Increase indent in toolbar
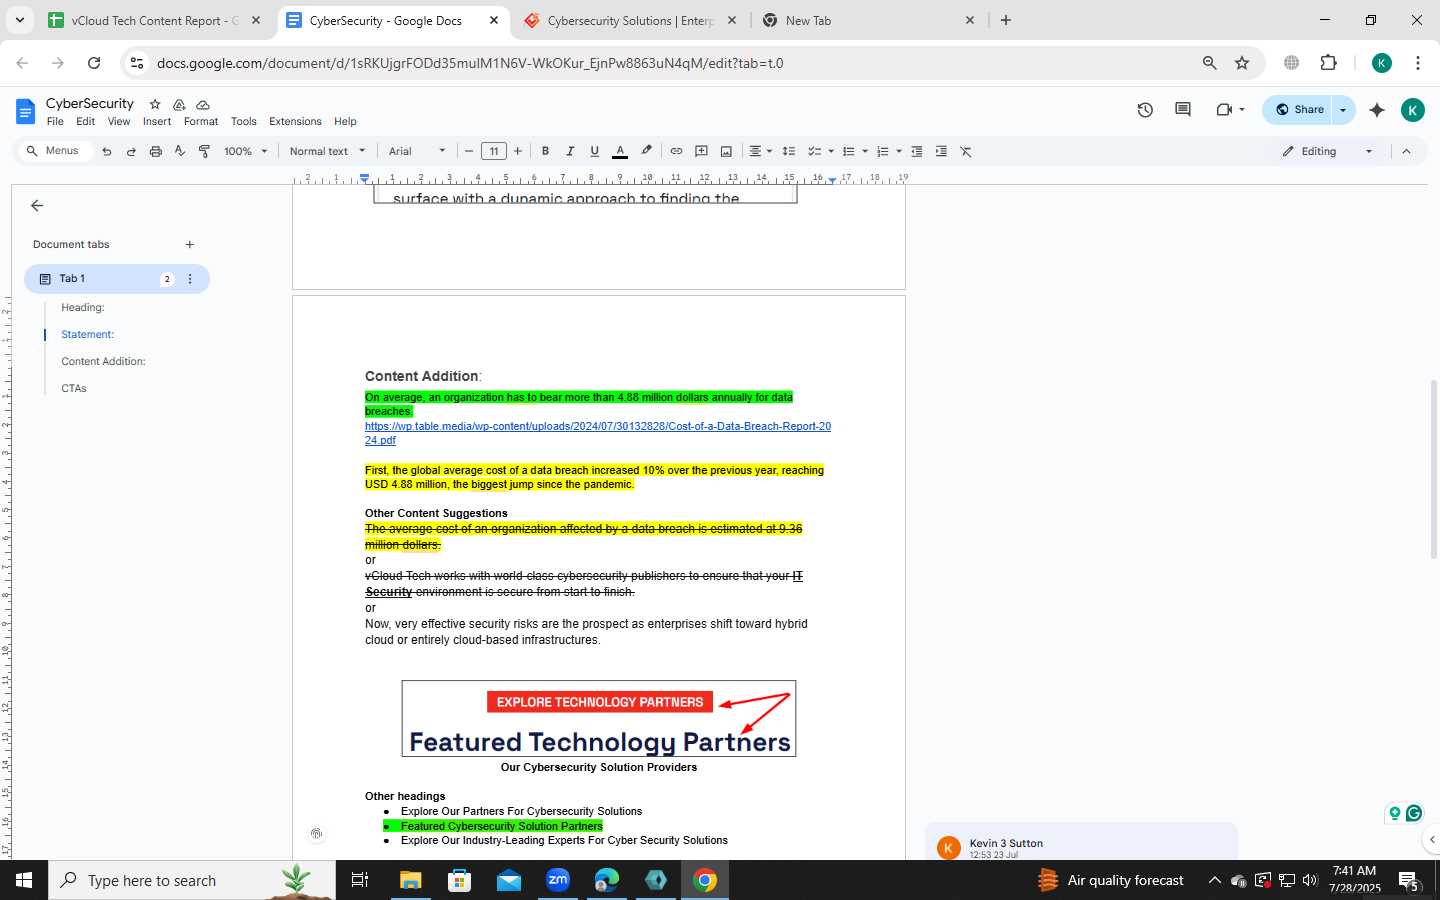1440x900 pixels. (x=941, y=151)
